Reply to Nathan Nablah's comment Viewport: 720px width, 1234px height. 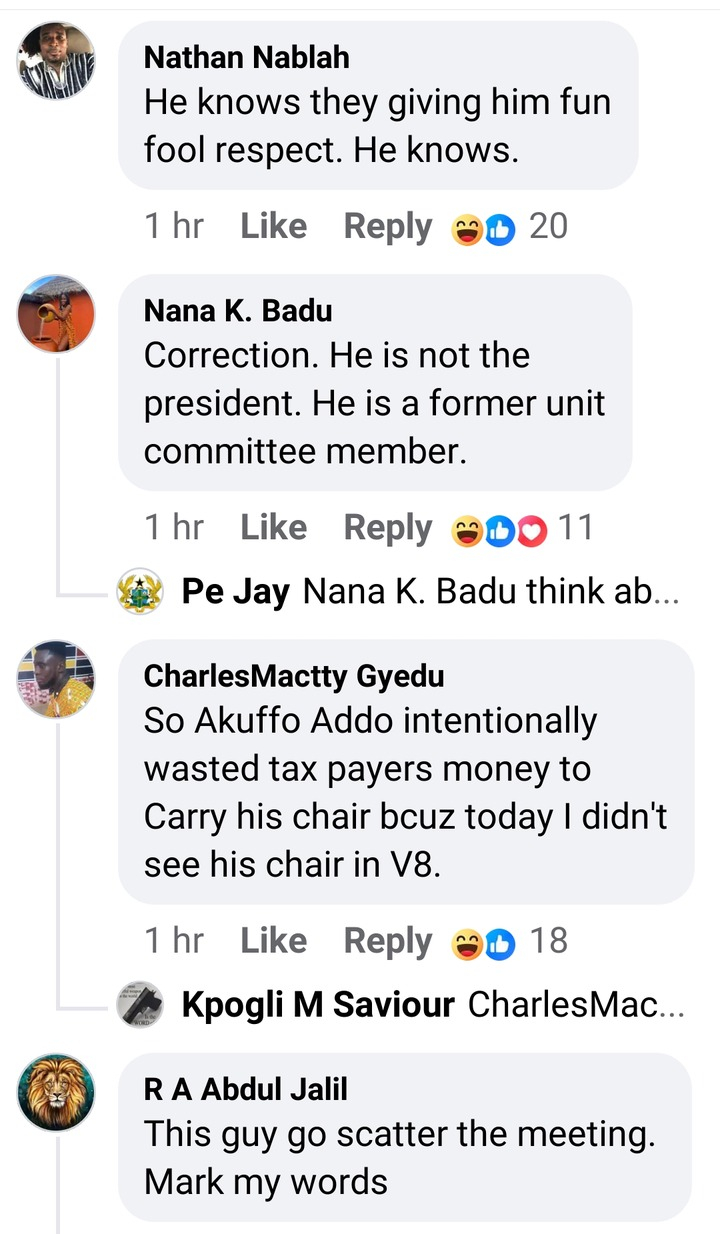click(388, 227)
